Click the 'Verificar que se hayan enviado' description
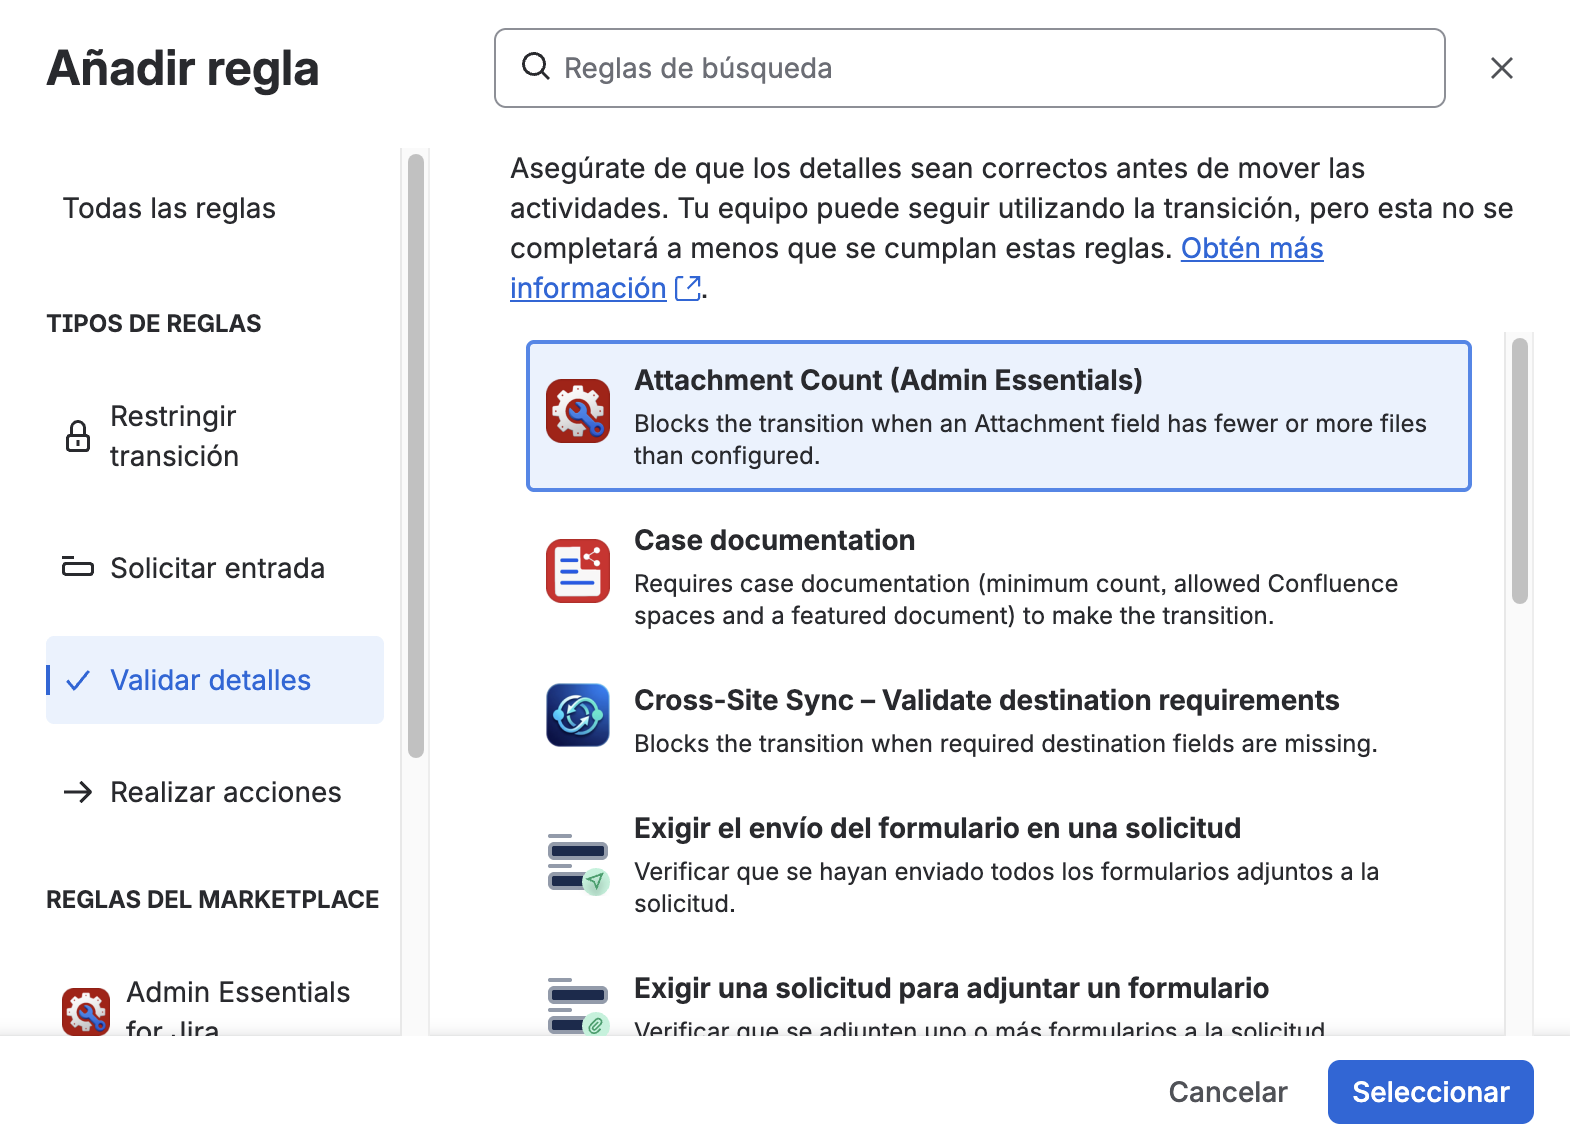The height and width of the screenshot is (1138, 1570). (x=1006, y=888)
